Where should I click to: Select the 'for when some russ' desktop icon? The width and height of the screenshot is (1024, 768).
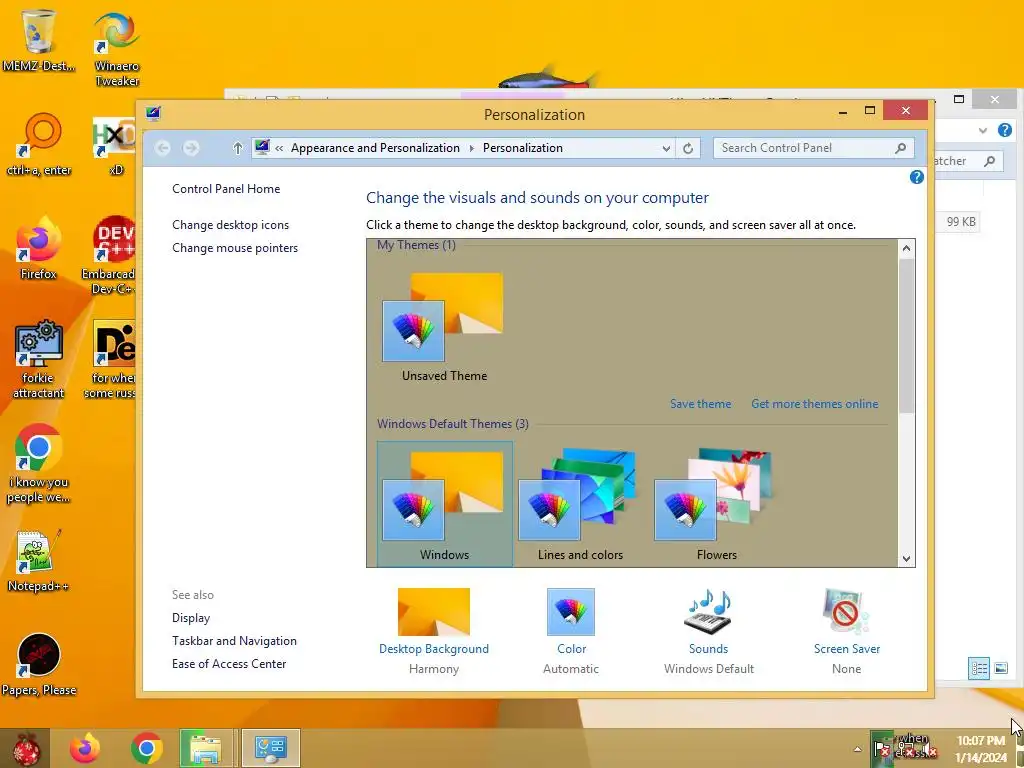click(111, 359)
